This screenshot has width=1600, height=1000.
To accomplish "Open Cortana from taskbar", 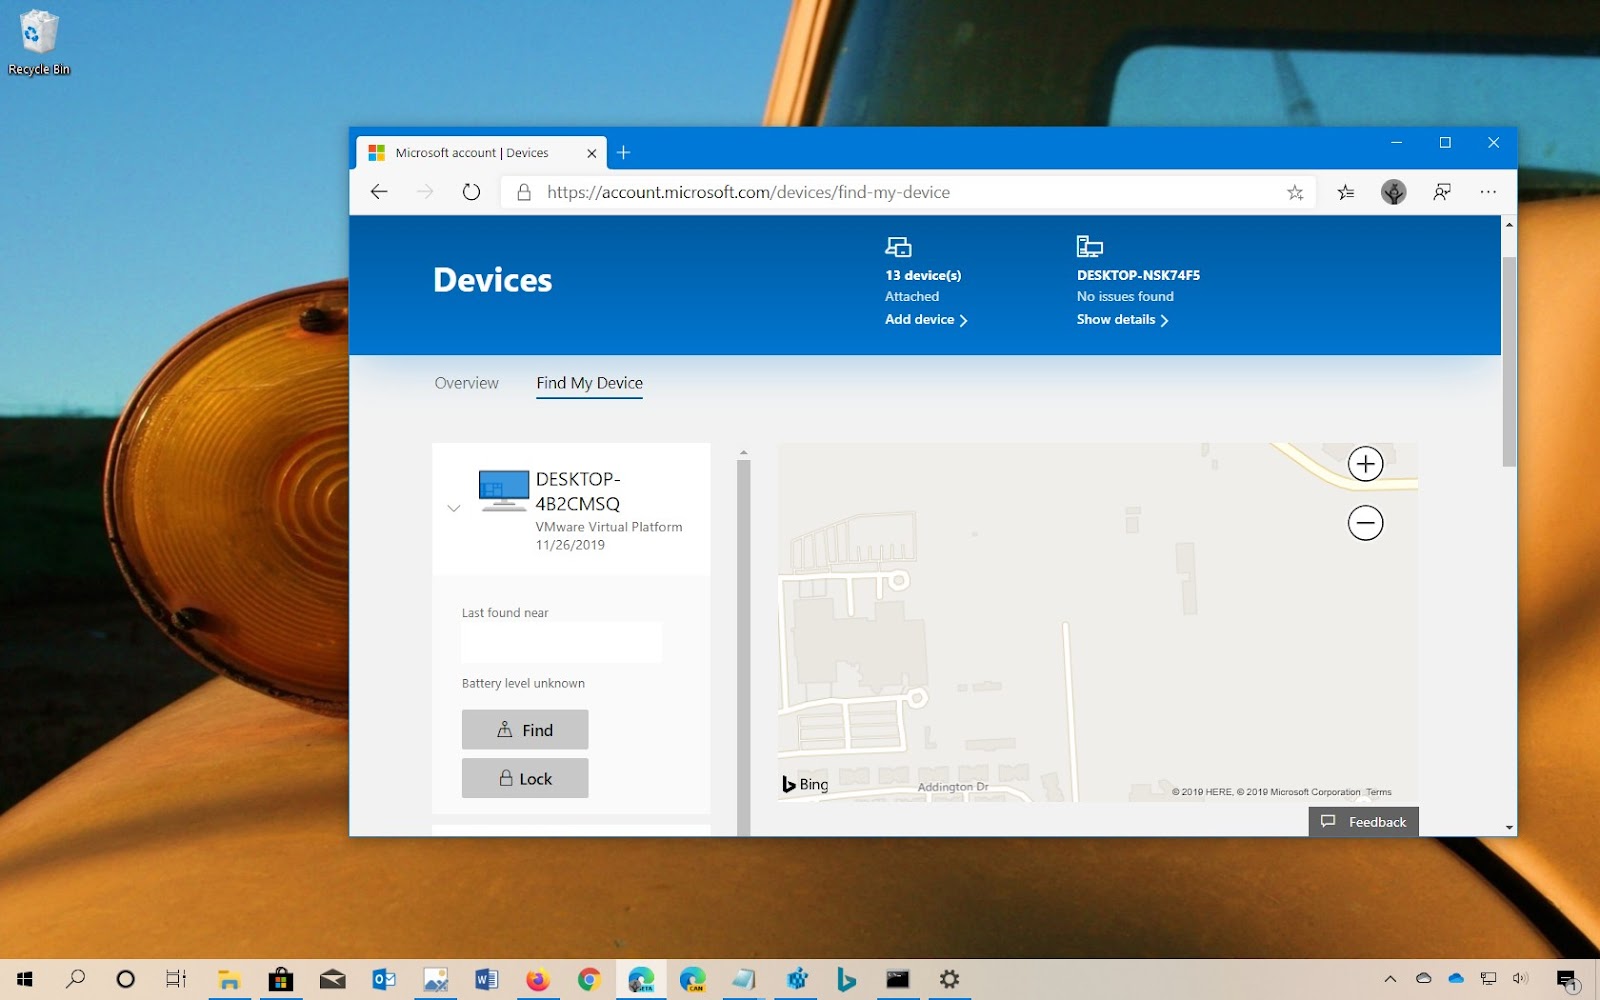I will (x=125, y=979).
